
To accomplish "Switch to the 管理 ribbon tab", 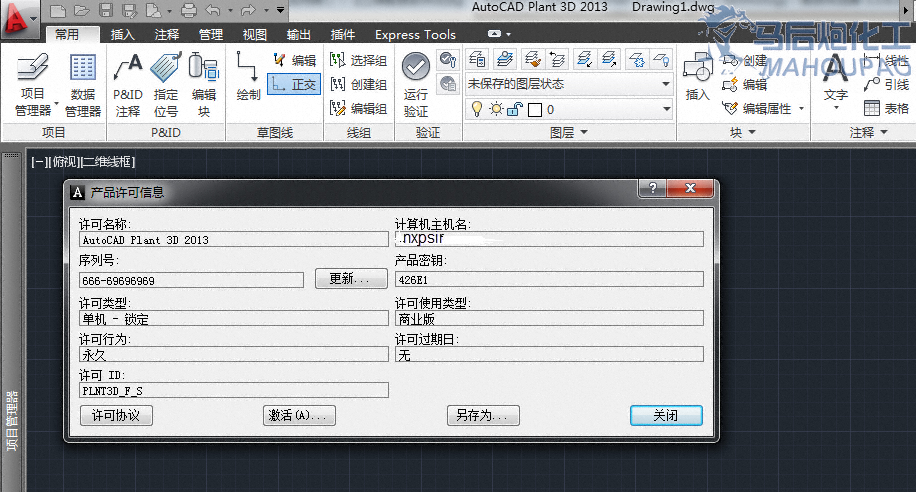I will 210,34.
